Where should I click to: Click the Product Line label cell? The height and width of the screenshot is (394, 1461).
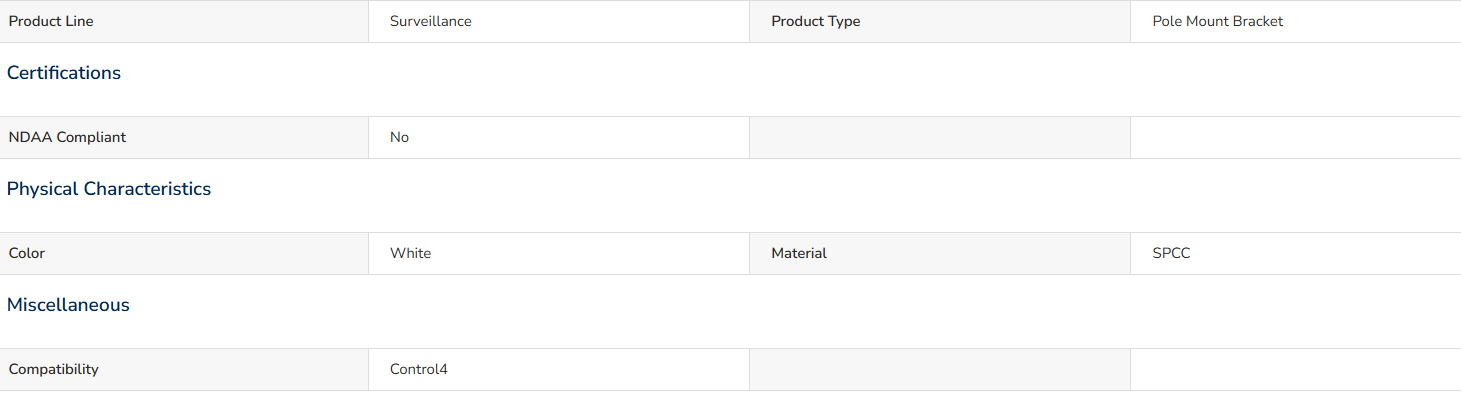tap(184, 21)
